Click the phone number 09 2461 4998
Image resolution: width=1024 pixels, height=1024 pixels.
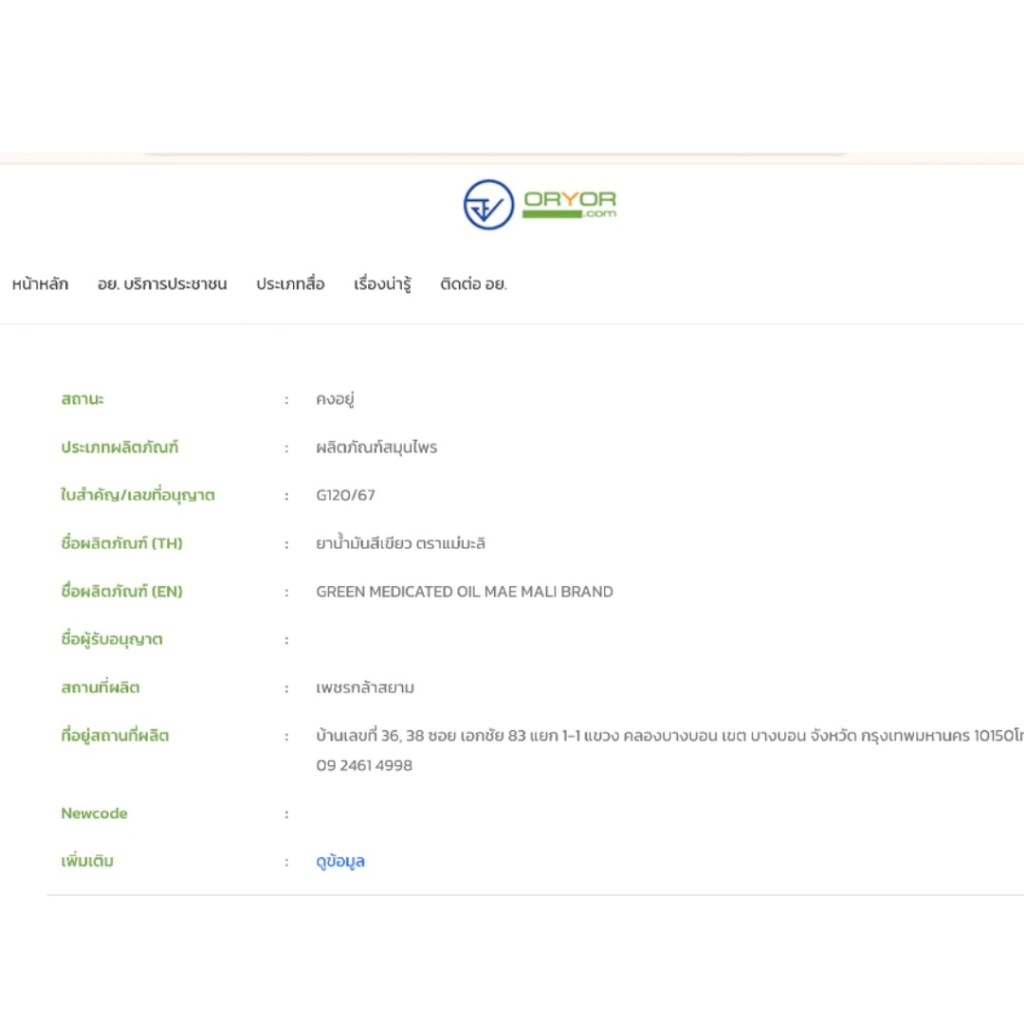[x=364, y=765]
